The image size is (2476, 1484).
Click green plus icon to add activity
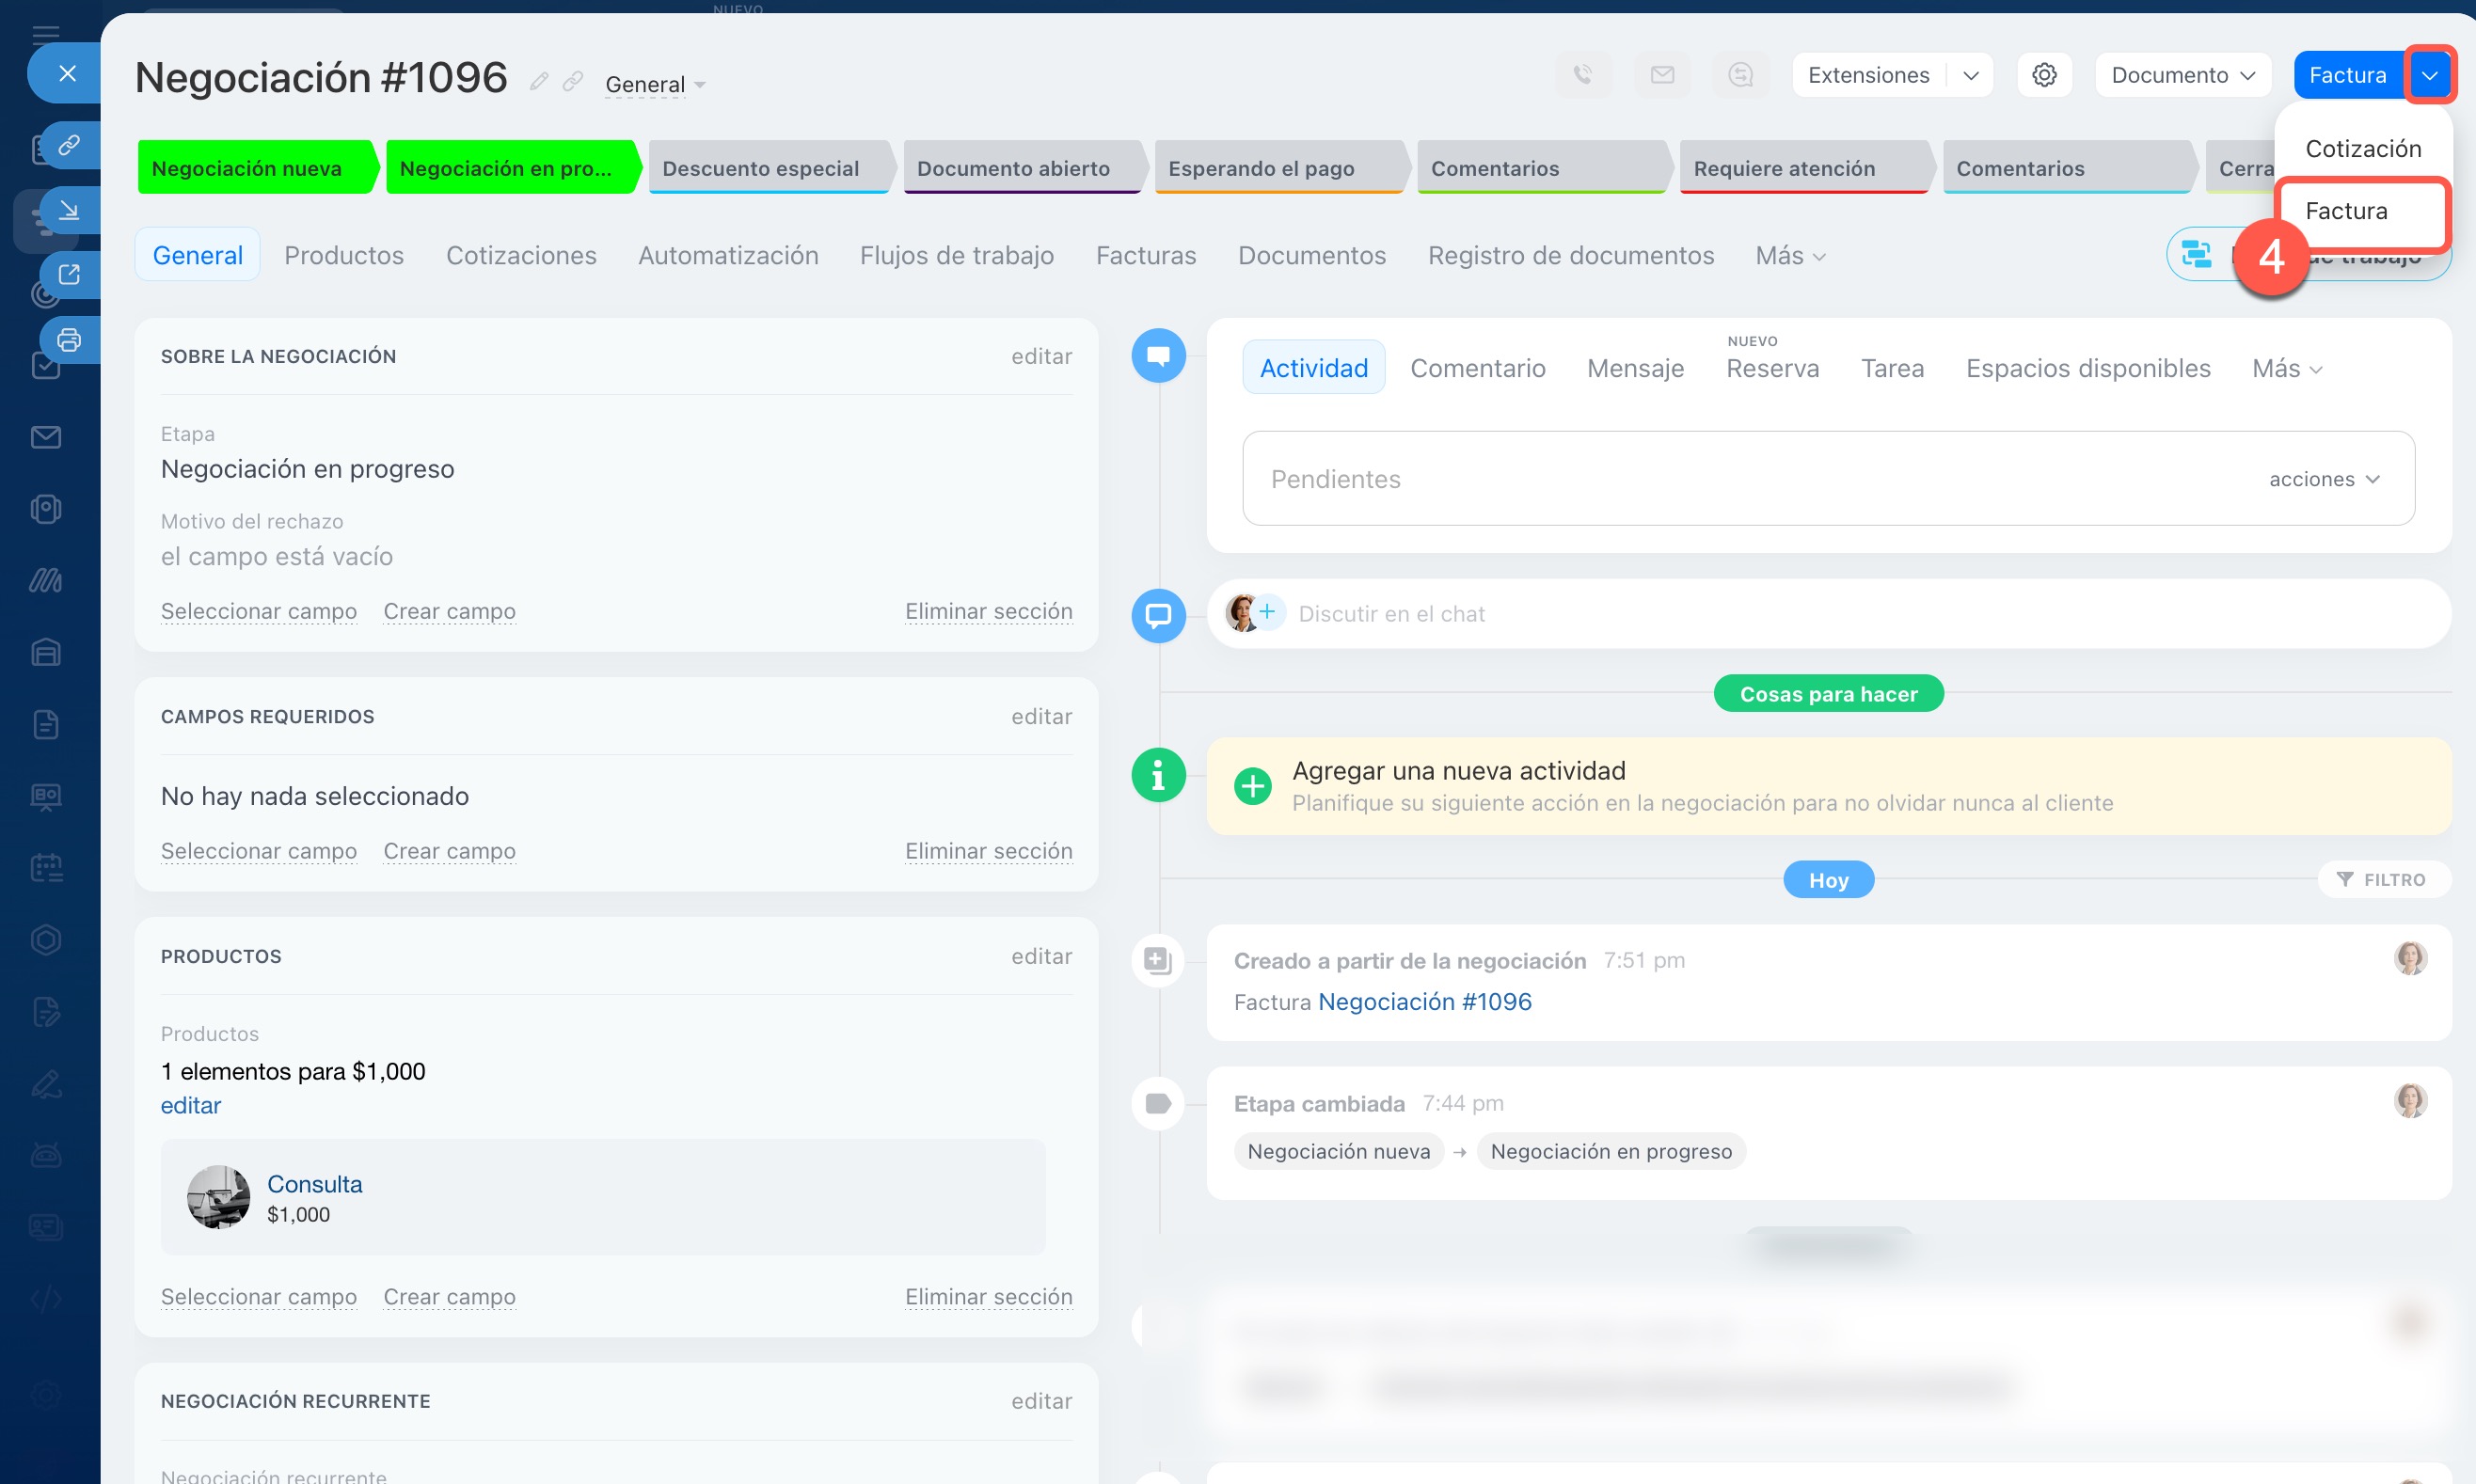coord(1252,786)
